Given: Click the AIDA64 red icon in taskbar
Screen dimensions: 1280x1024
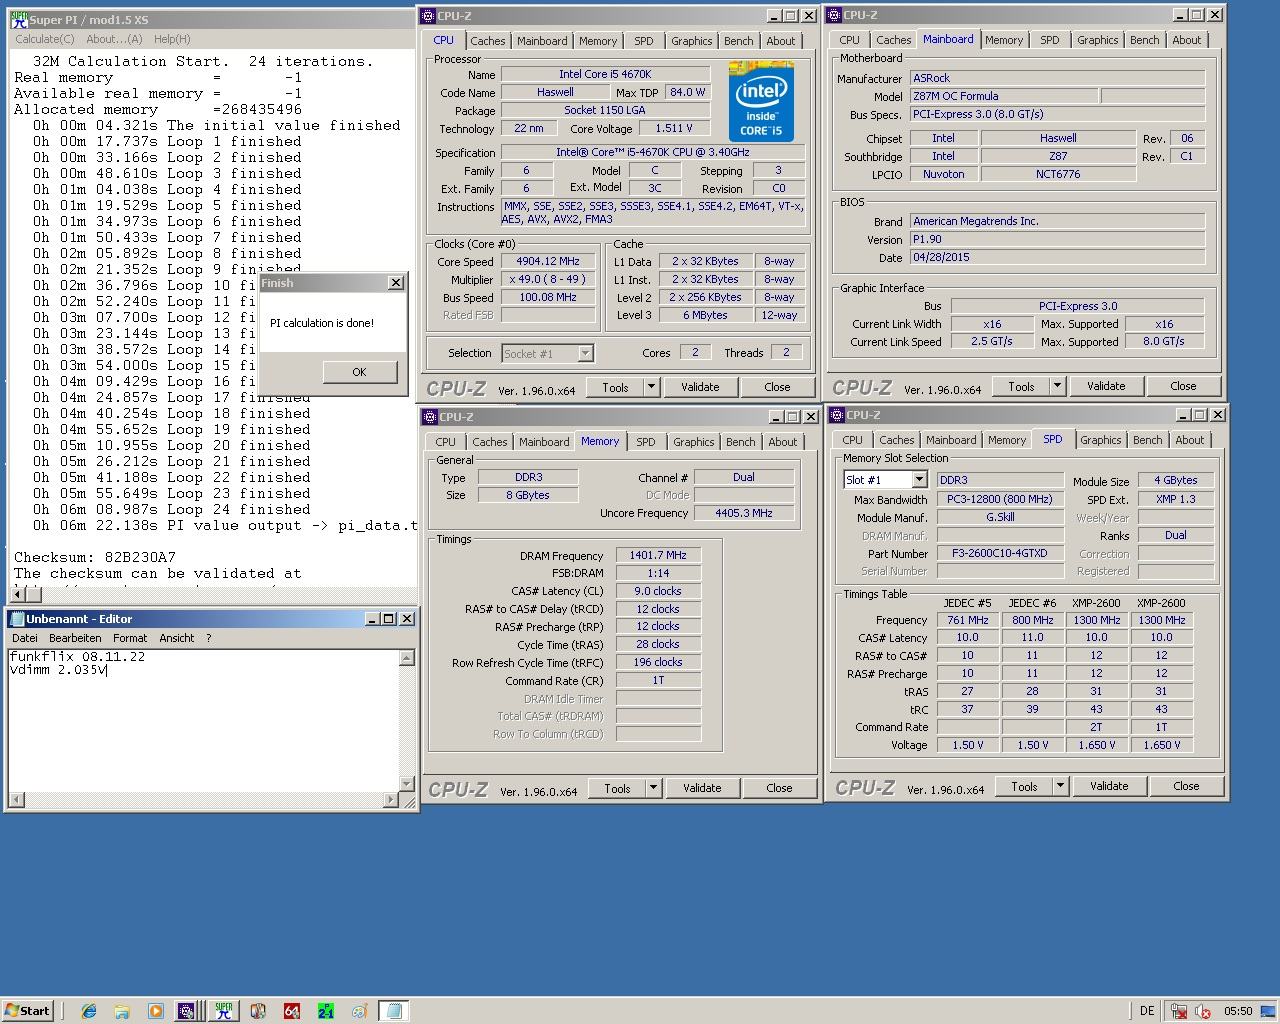Looking at the screenshot, I should [x=291, y=1011].
